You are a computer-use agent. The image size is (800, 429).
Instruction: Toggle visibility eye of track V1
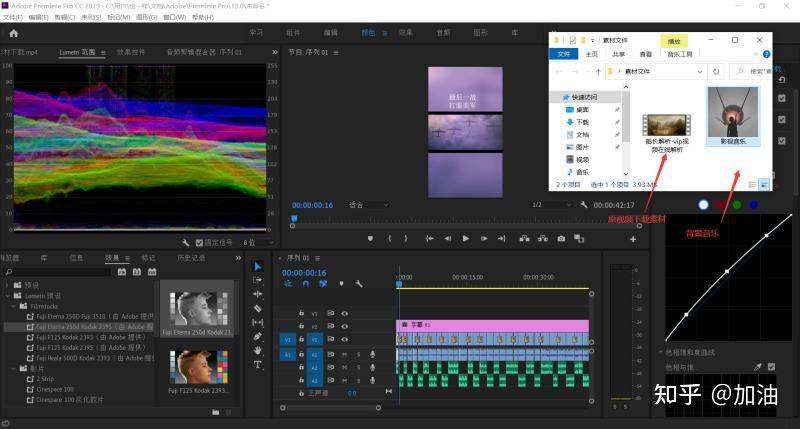(x=345, y=339)
